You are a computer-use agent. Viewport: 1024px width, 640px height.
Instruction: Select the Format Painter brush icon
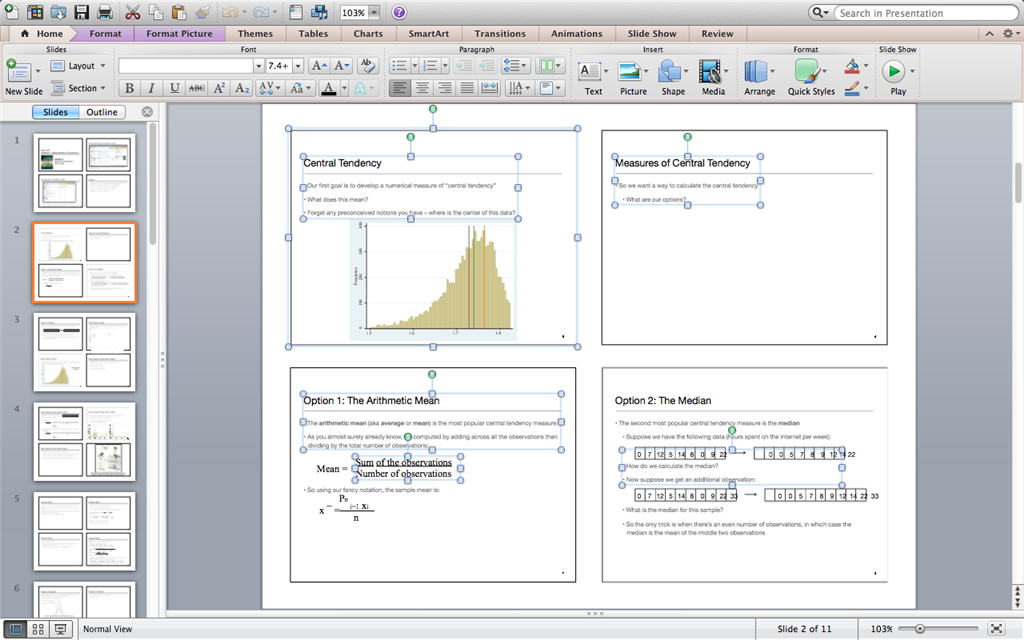coord(203,13)
